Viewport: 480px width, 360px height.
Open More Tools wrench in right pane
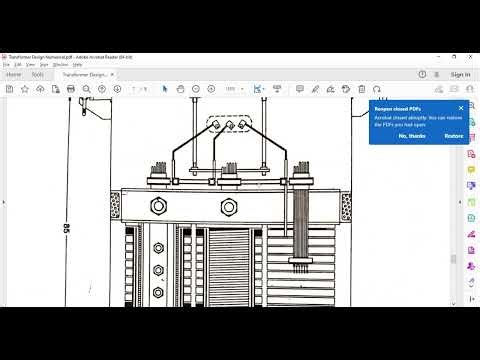(471, 283)
